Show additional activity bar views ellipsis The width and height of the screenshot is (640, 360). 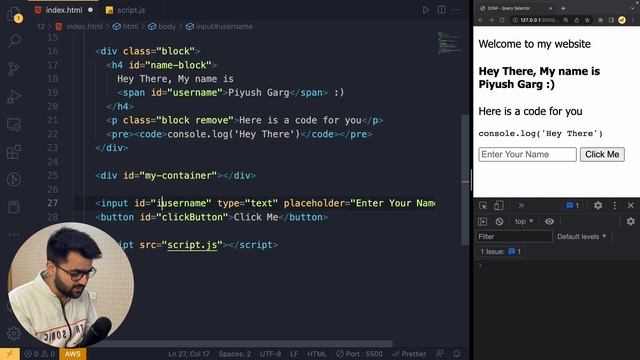(14, 234)
